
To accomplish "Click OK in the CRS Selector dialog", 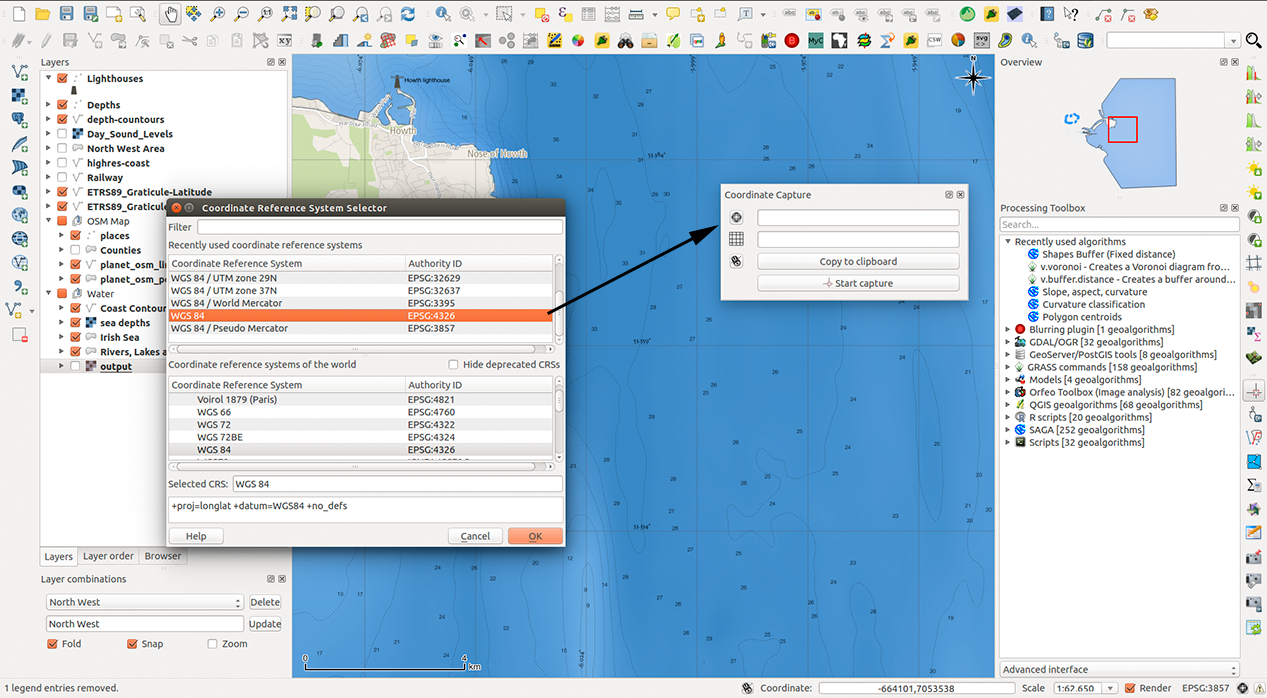I will (x=535, y=536).
